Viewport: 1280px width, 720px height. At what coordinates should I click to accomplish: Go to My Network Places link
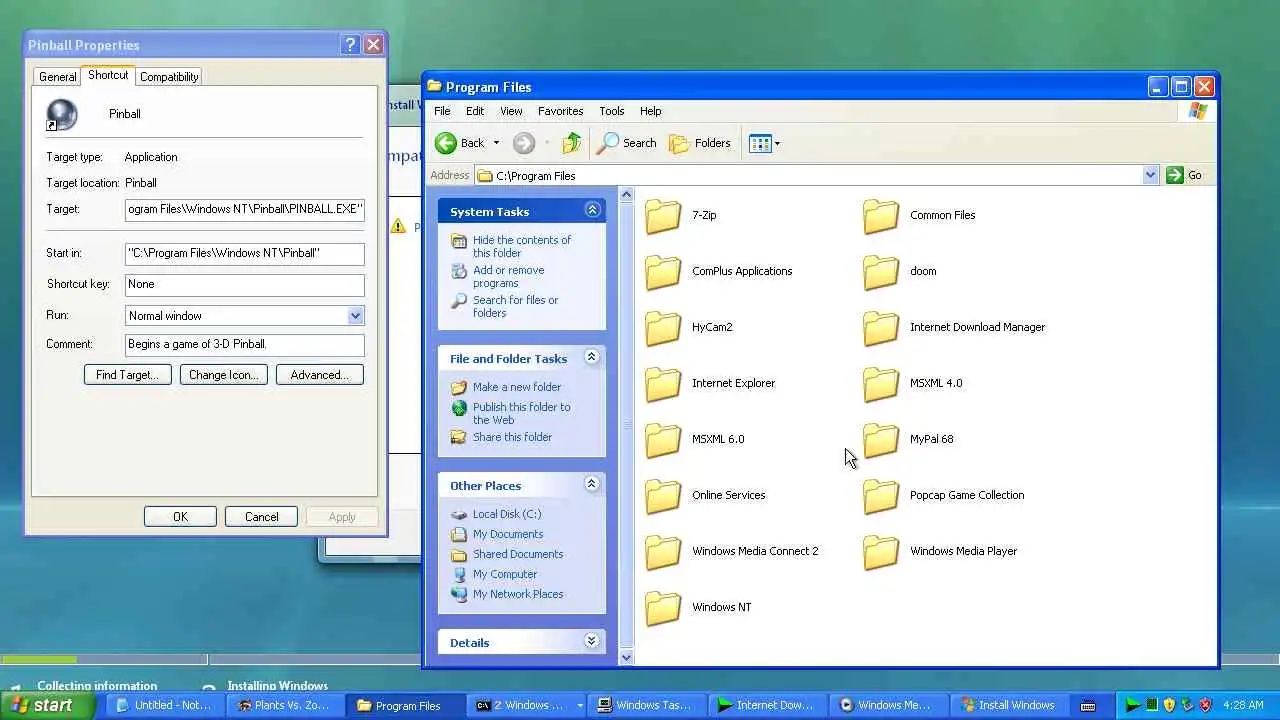[x=517, y=594]
